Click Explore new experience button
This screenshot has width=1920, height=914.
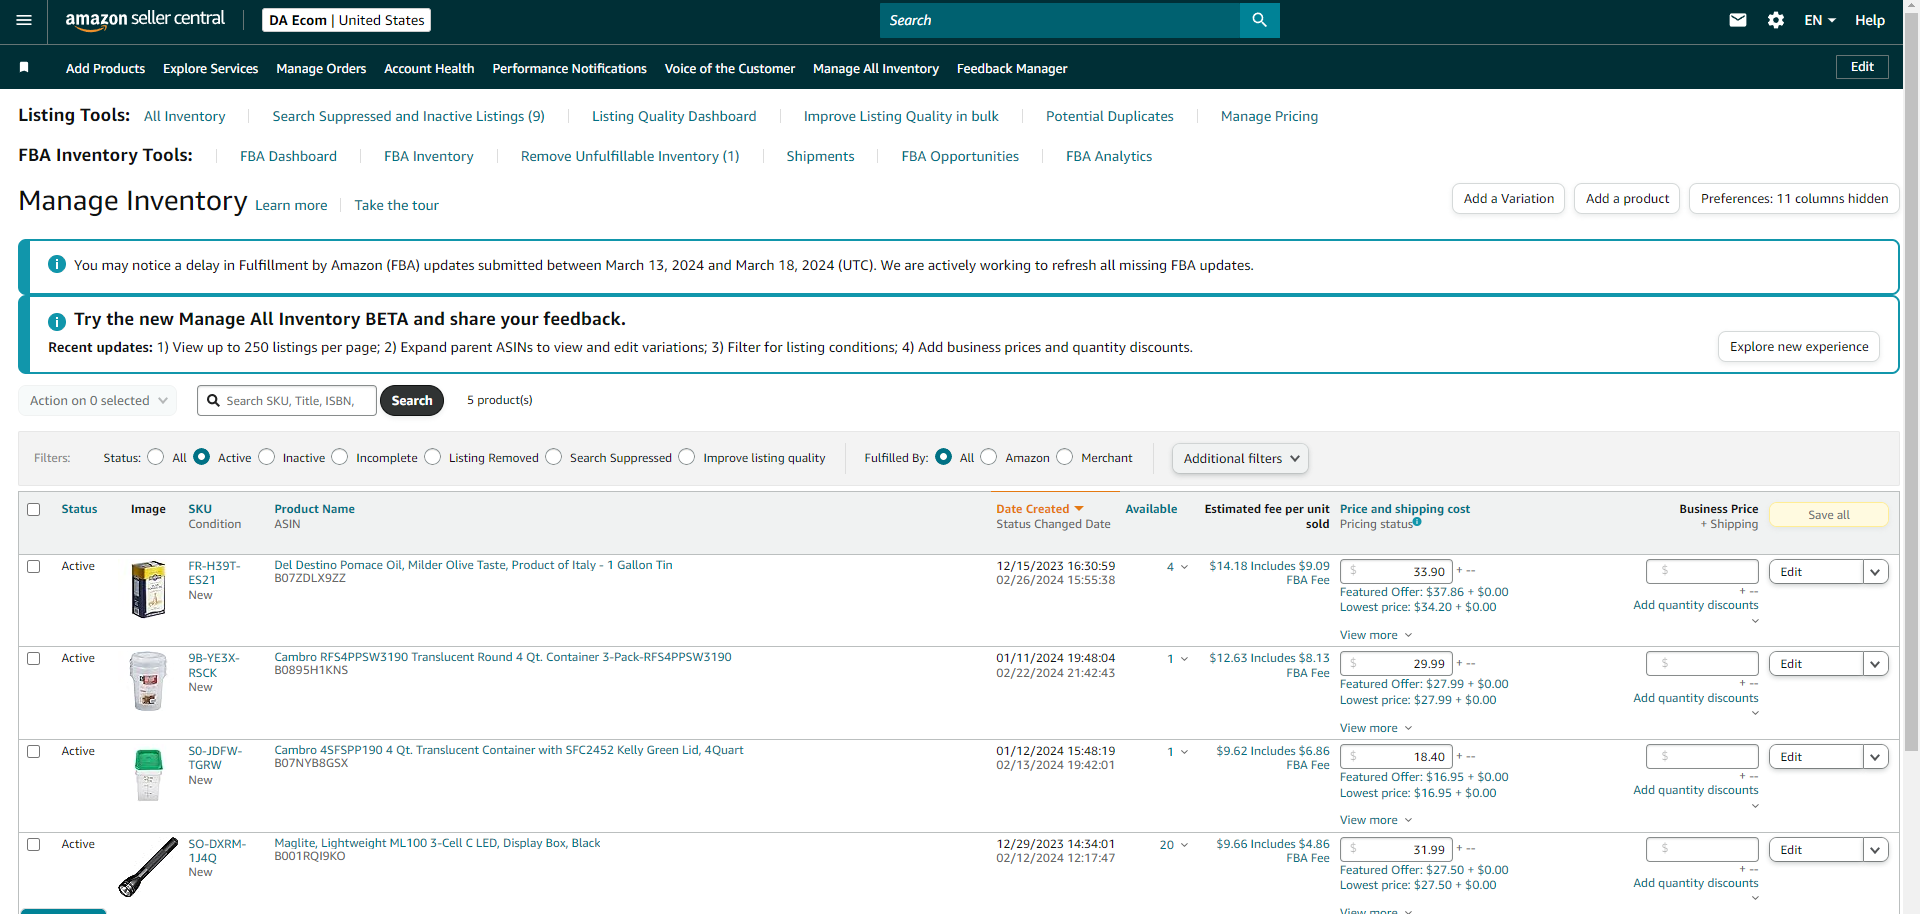[1799, 347]
